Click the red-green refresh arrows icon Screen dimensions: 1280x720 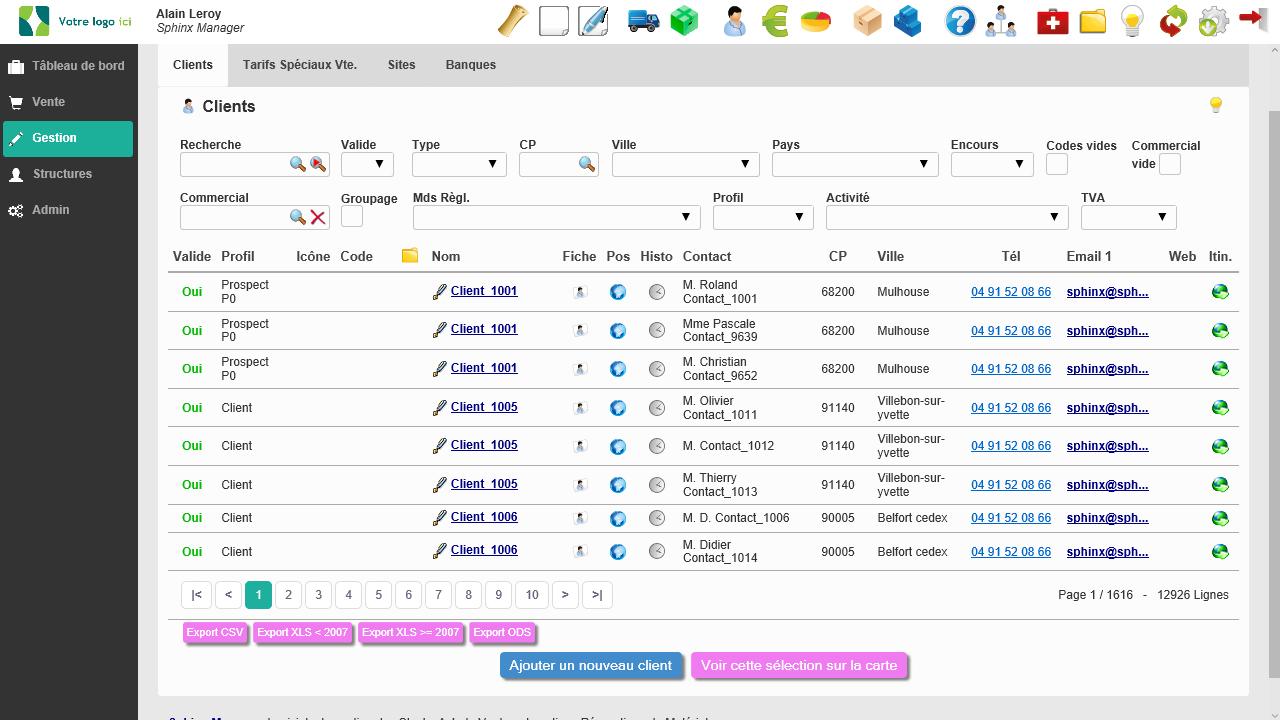click(x=1172, y=21)
